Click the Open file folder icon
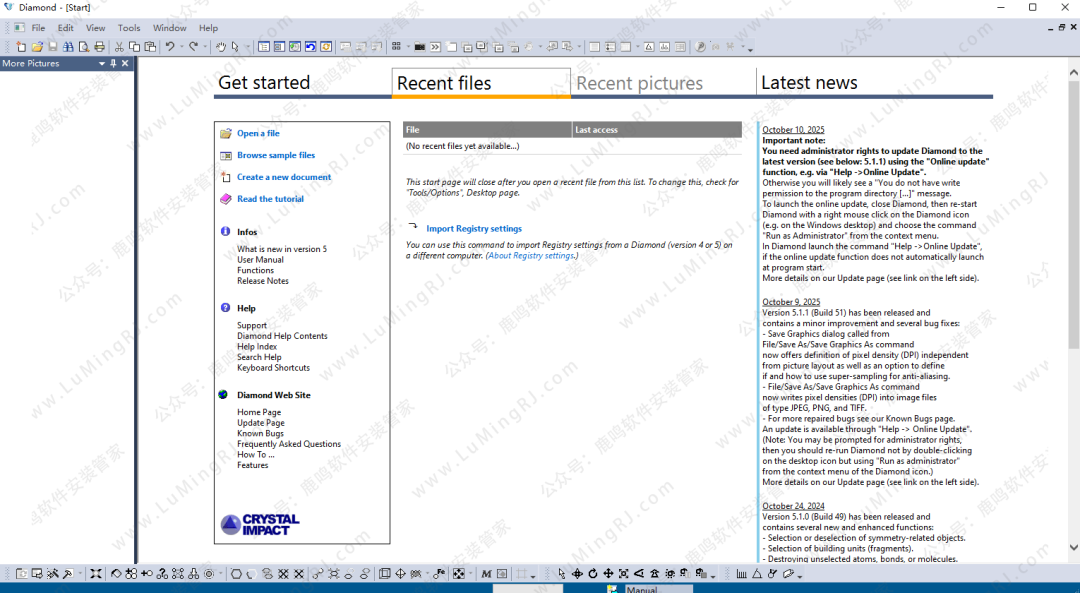The width and height of the screenshot is (1080, 593). [37, 47]
